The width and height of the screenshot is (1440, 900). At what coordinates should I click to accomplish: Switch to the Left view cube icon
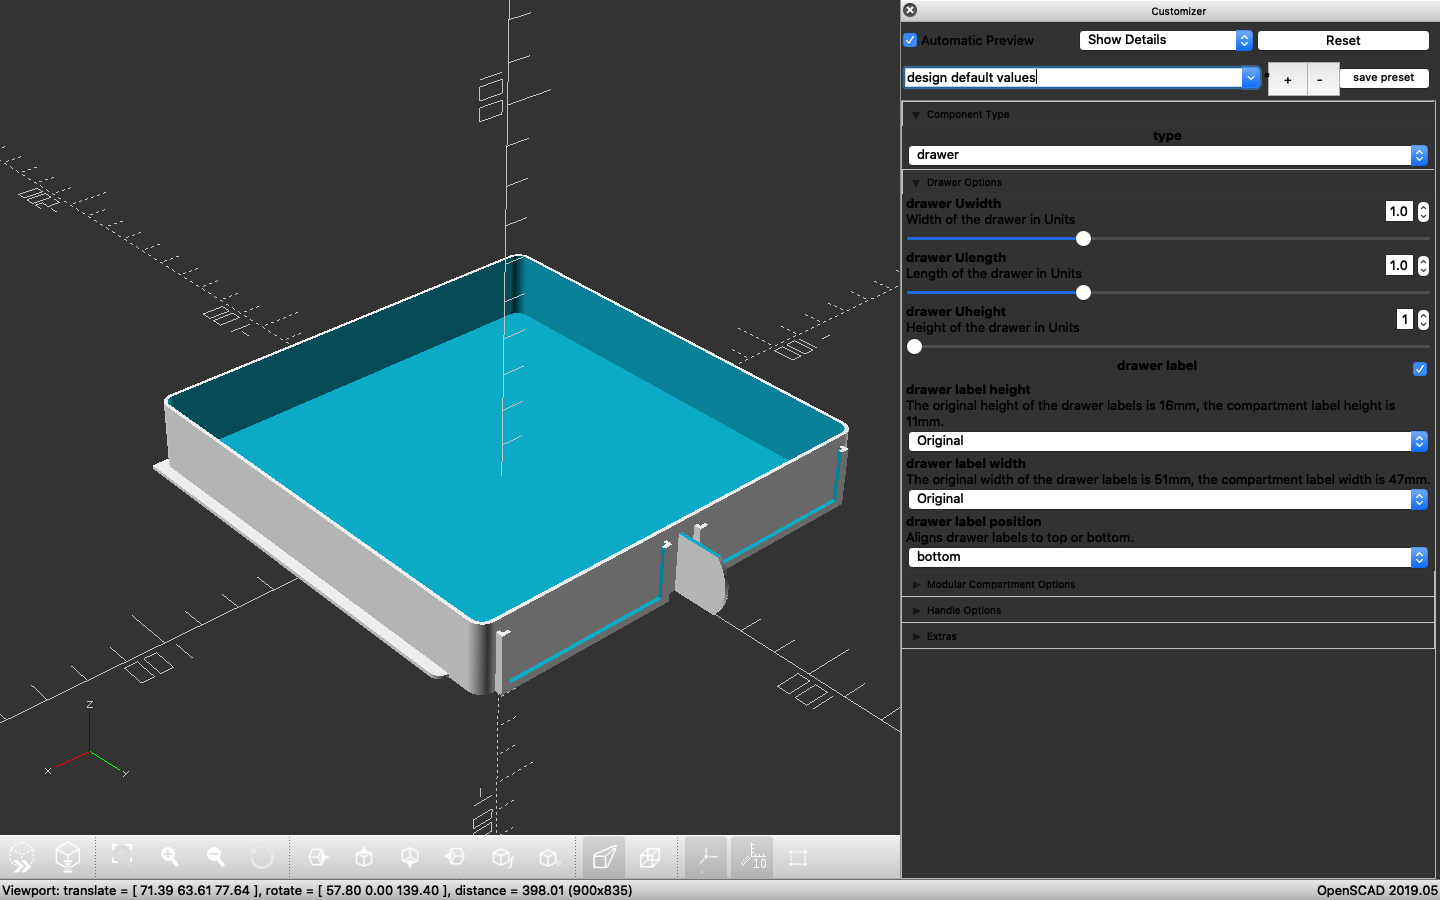(x=456, y=857)
